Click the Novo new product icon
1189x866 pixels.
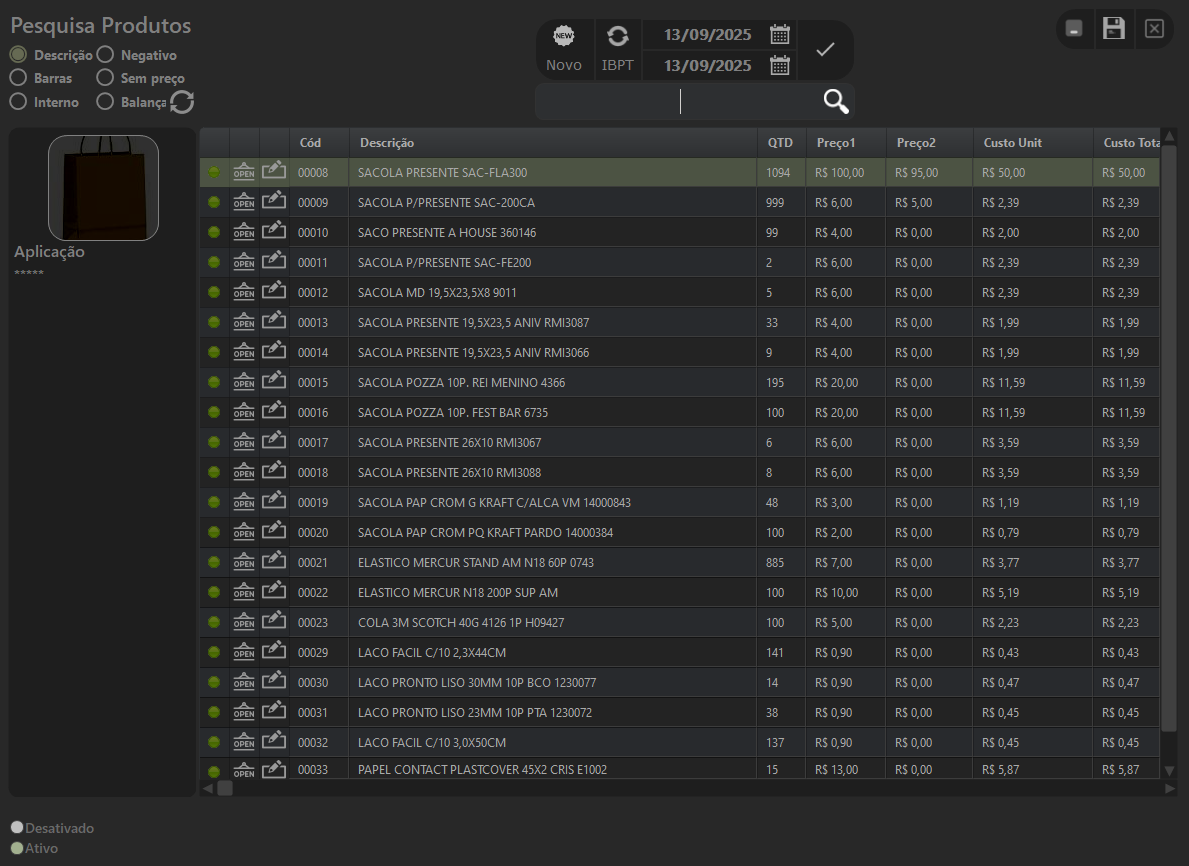[564, 37]
